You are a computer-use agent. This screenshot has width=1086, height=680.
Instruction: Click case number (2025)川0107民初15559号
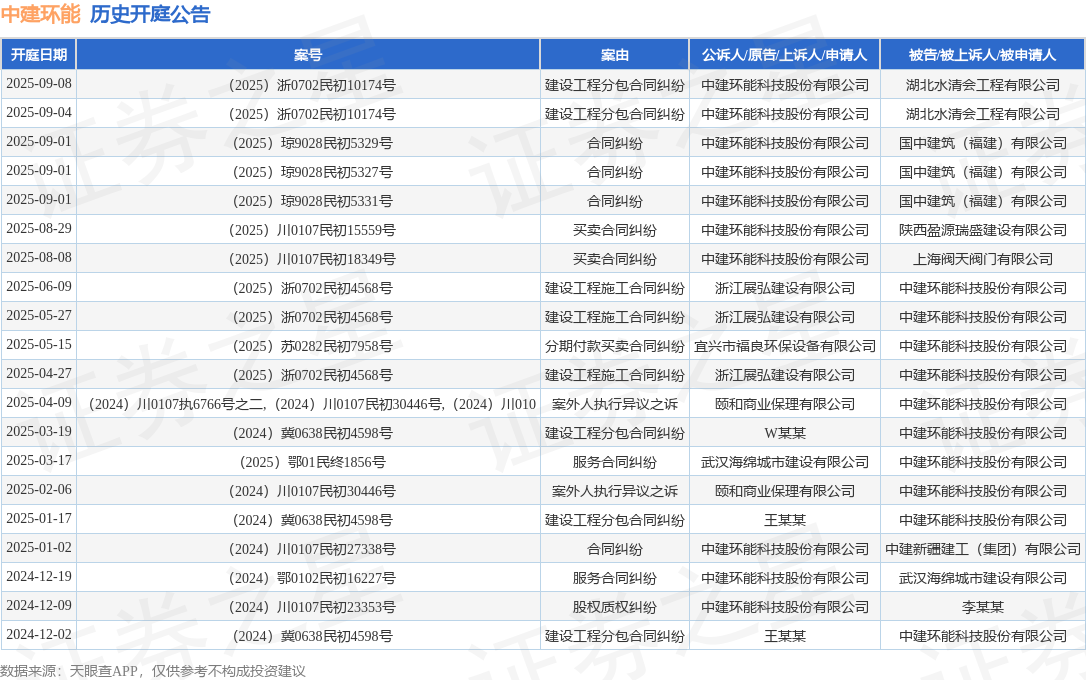pos(312,231)
